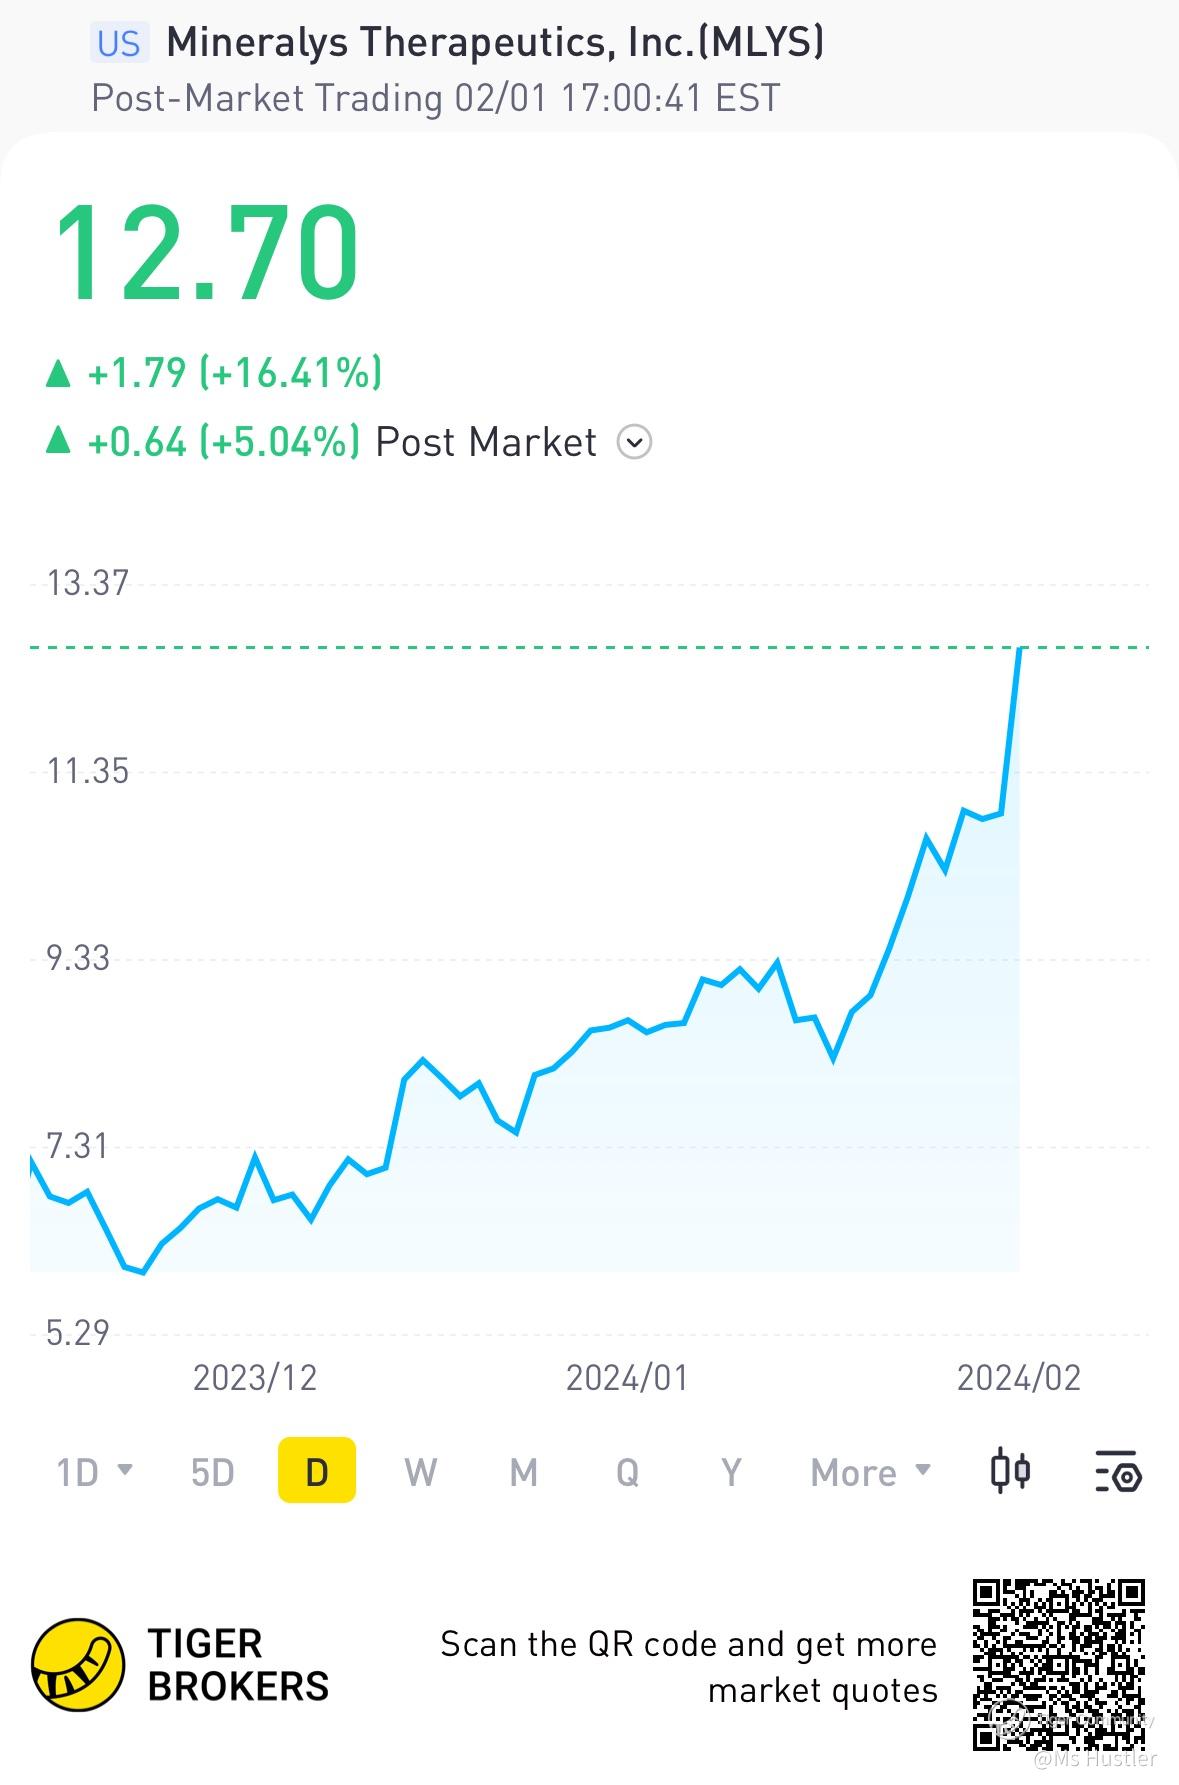This screenshot has width=1179, height=1785.
Task: Click the Tiger Brokers logo
Action: point(78,1665)
